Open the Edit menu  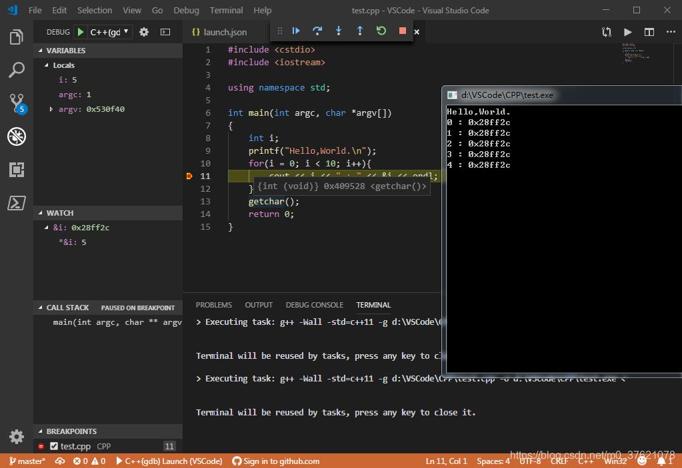[59, 10]
